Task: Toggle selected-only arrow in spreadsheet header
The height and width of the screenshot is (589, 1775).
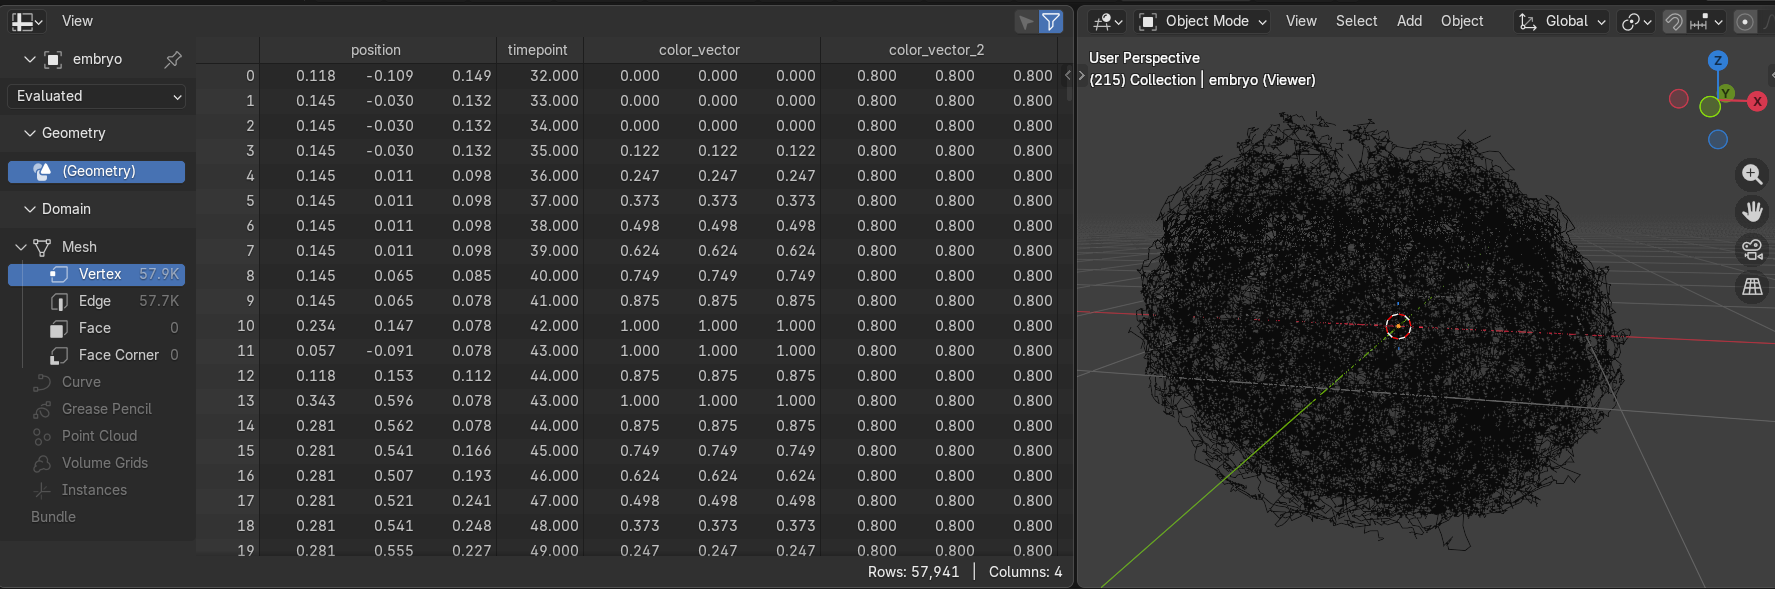Action: [x=1026, y=22]
